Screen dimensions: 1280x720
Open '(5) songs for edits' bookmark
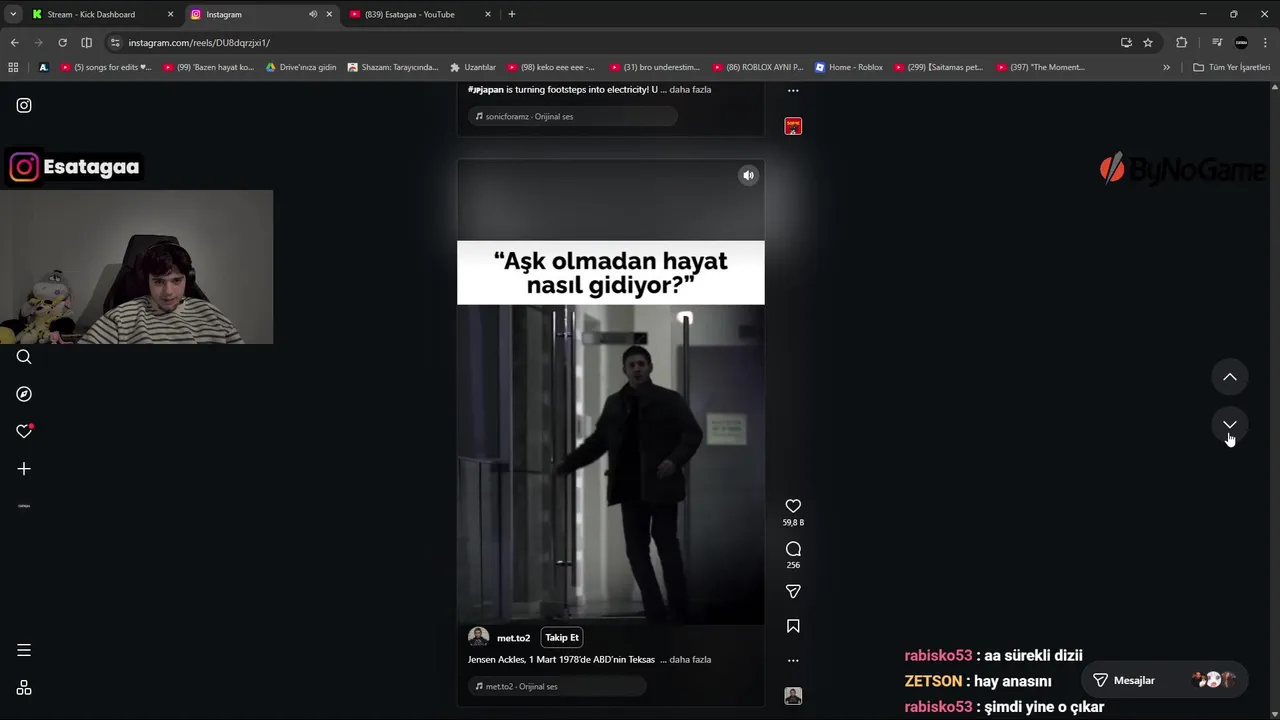coord(106,67)
